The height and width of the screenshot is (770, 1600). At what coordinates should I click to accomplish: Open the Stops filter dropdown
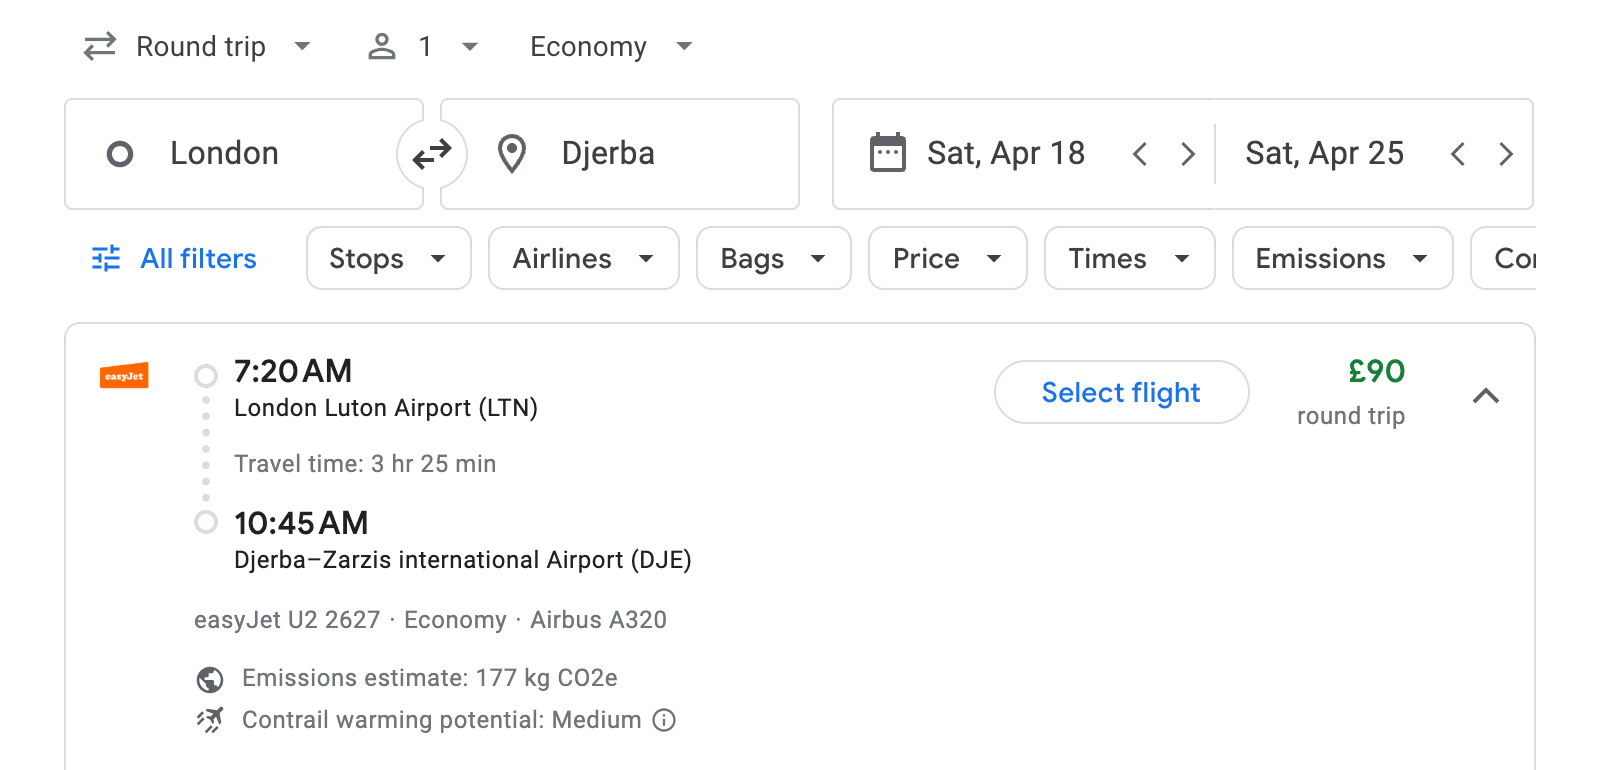coord(388,258)
